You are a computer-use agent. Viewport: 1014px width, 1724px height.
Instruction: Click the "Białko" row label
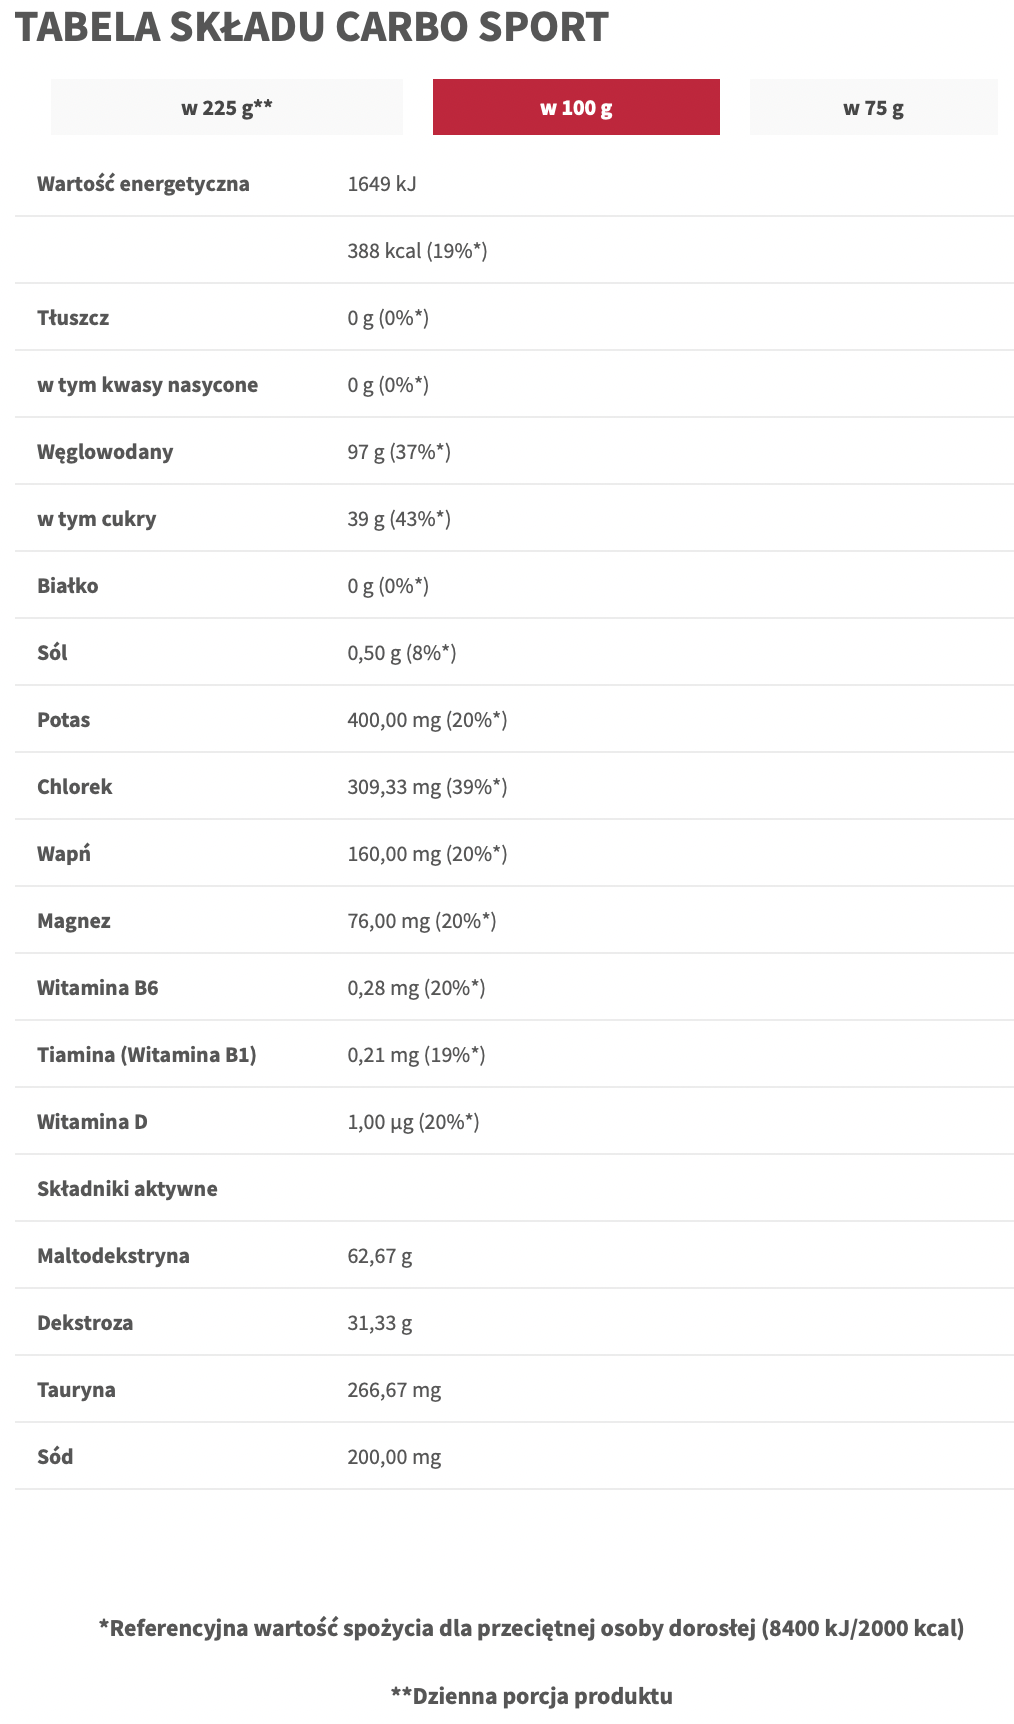tap(68, 586)
